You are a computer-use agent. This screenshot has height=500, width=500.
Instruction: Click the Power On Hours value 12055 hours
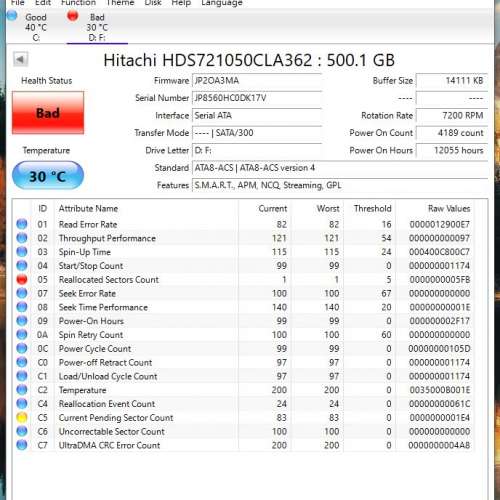452,150
